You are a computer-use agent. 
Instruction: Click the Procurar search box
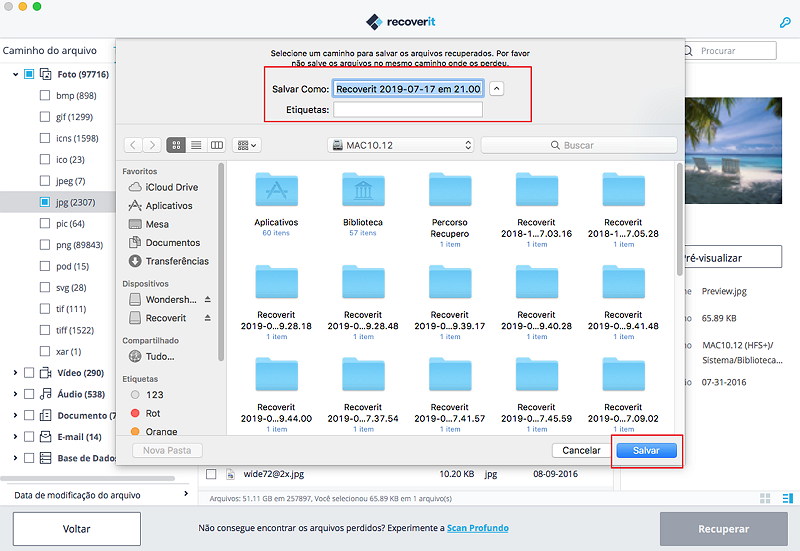(731, 51)
